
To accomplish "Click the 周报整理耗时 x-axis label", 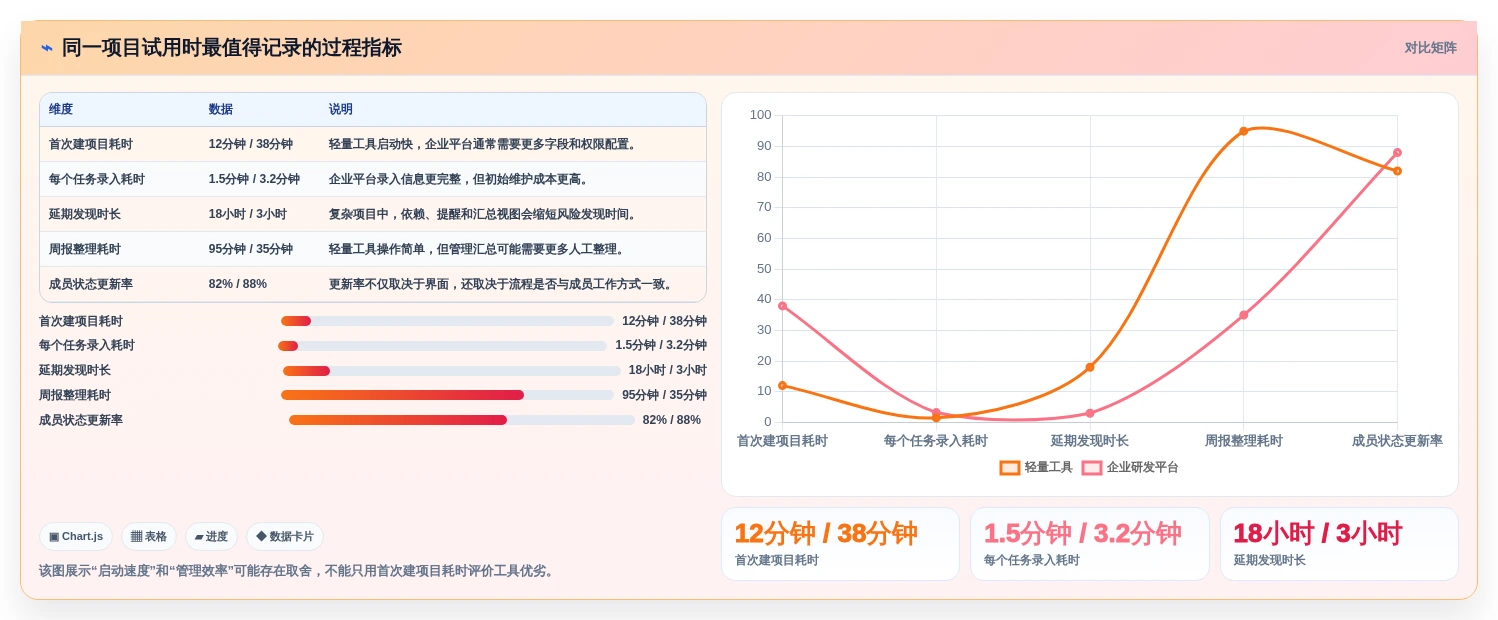I will tap(1244, 441).
